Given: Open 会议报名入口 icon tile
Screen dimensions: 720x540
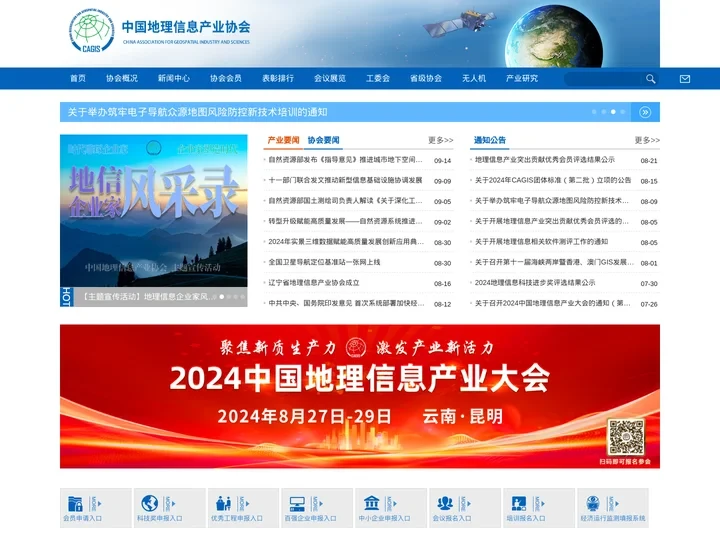Looking at the screenshot, I should pyautogui.click(x=465, y=508).
